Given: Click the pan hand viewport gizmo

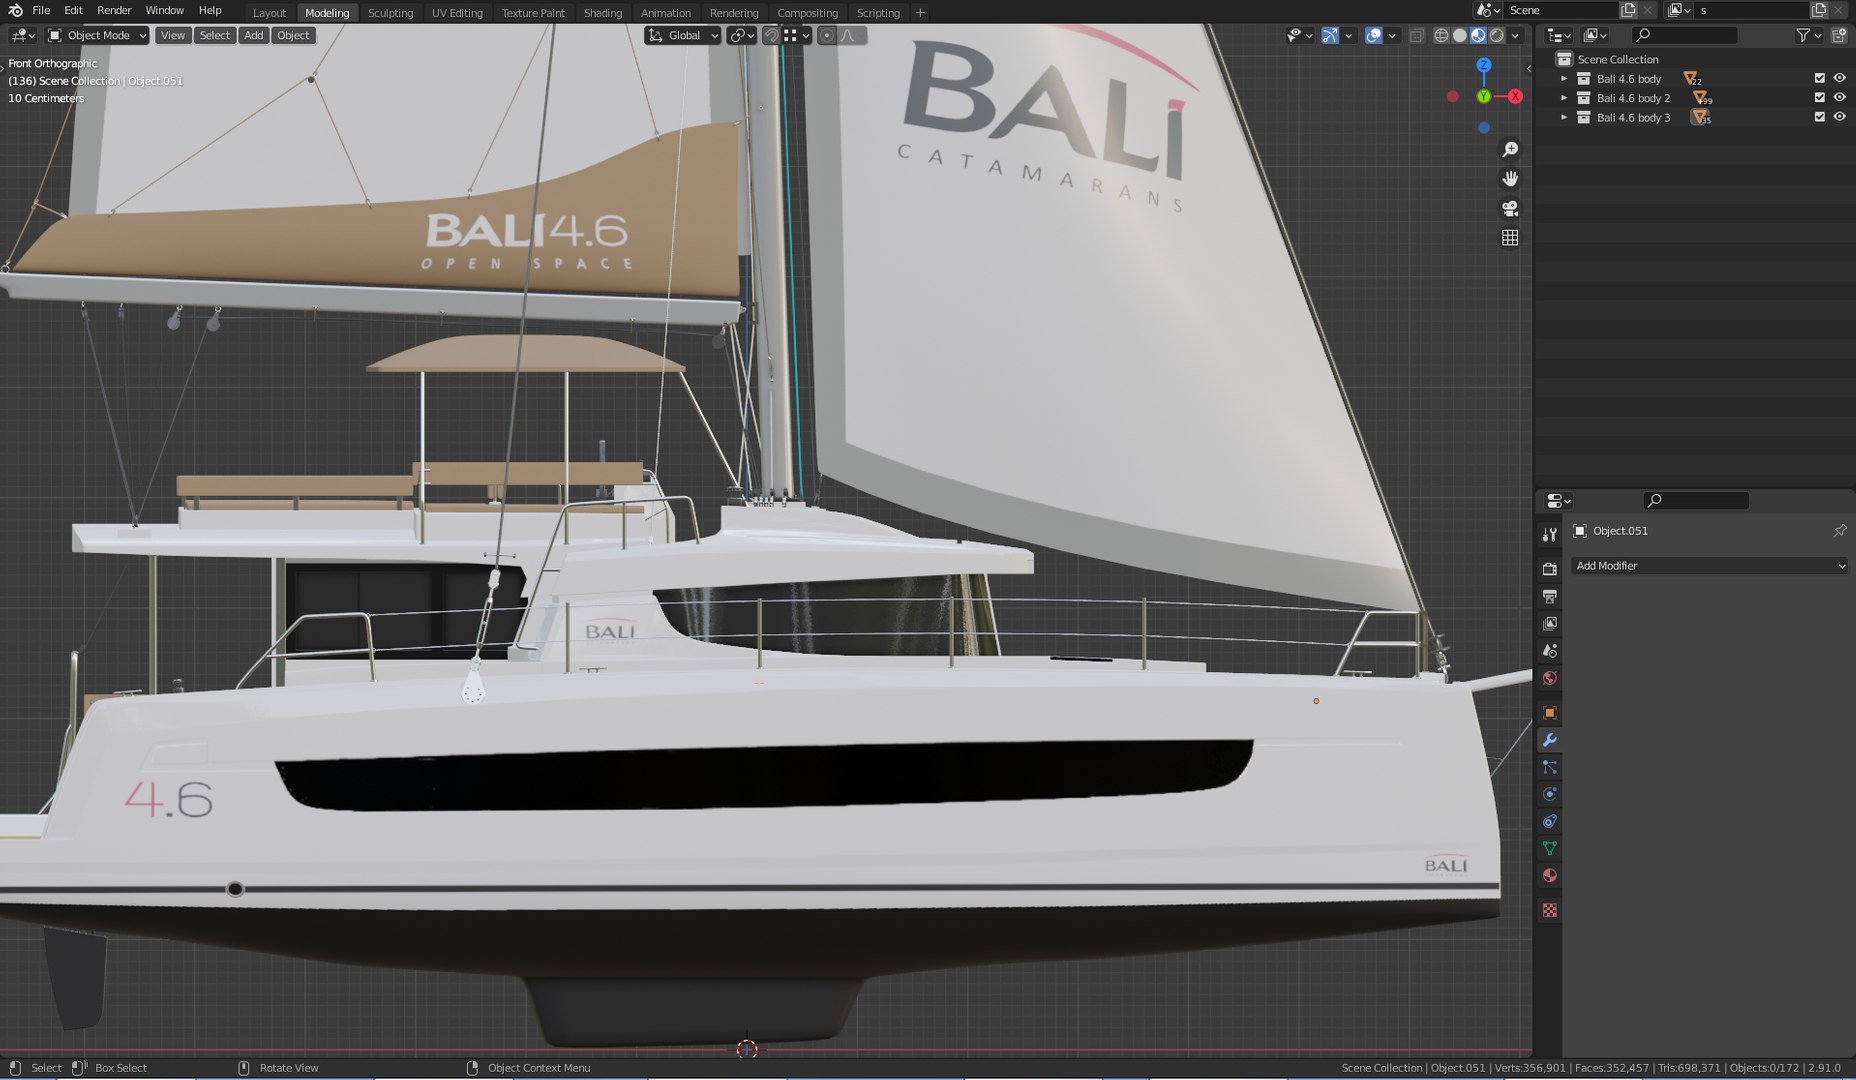Looking at the screenshot, I should click(1510, 179).
